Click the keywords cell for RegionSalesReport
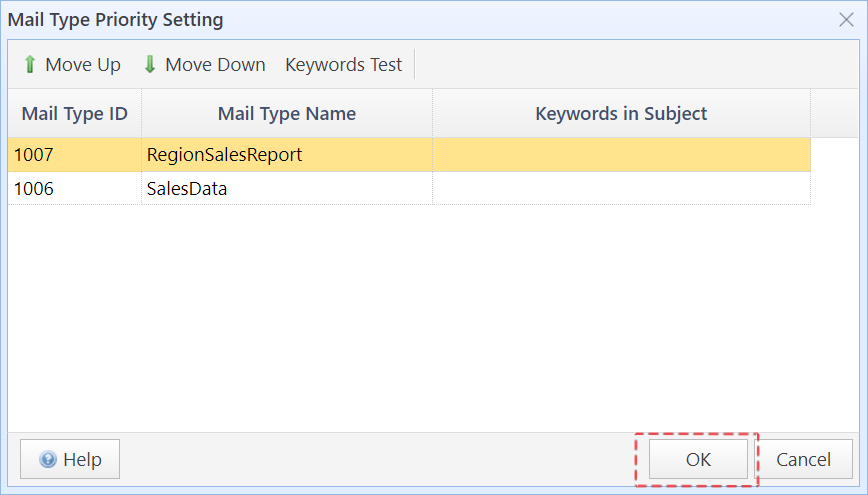 click(x=621, y=155)
